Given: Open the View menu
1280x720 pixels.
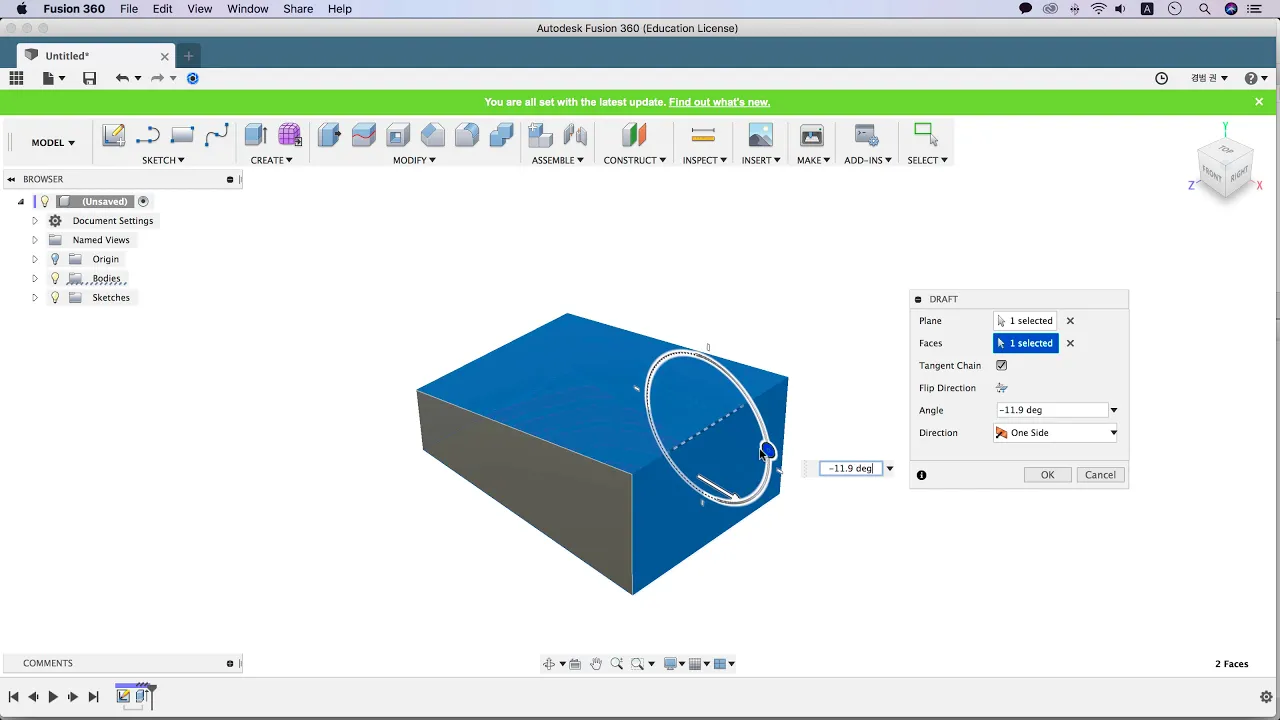Looking at the screenshot, I should [200, 9].
